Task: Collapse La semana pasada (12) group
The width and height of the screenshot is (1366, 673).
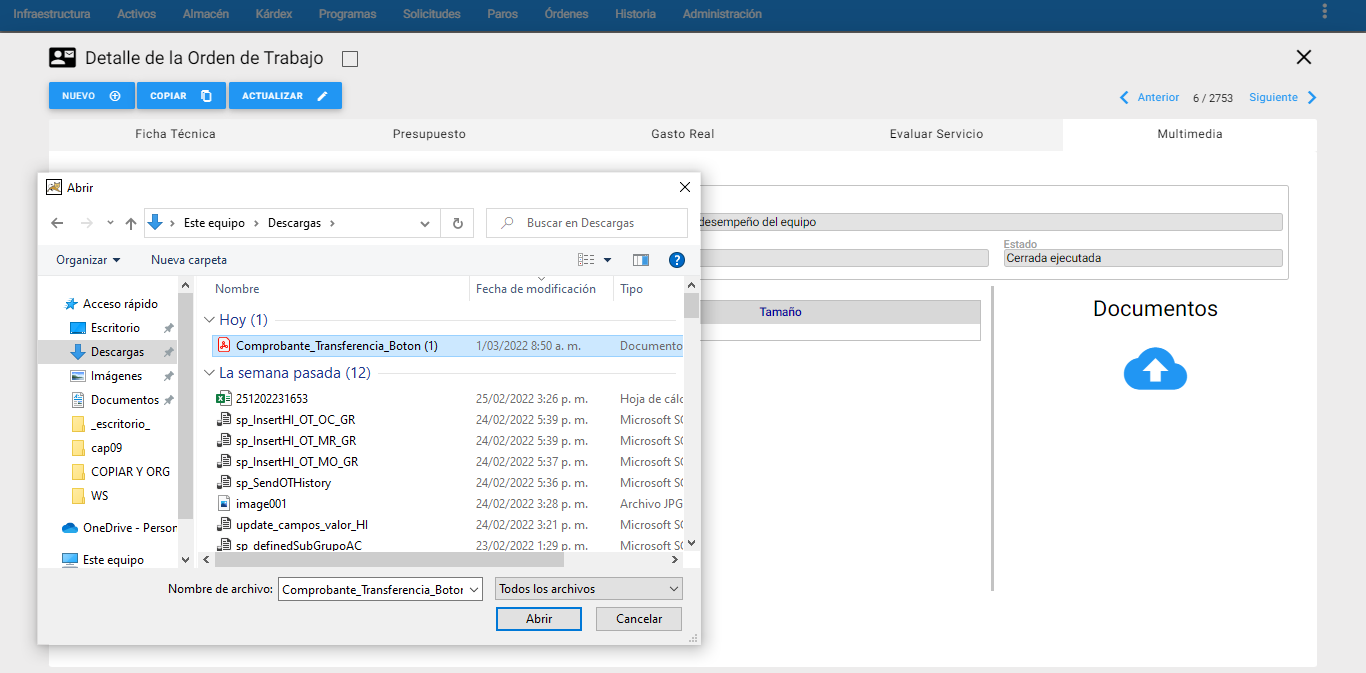Action: pyautogui.click(x=209, y=373)
